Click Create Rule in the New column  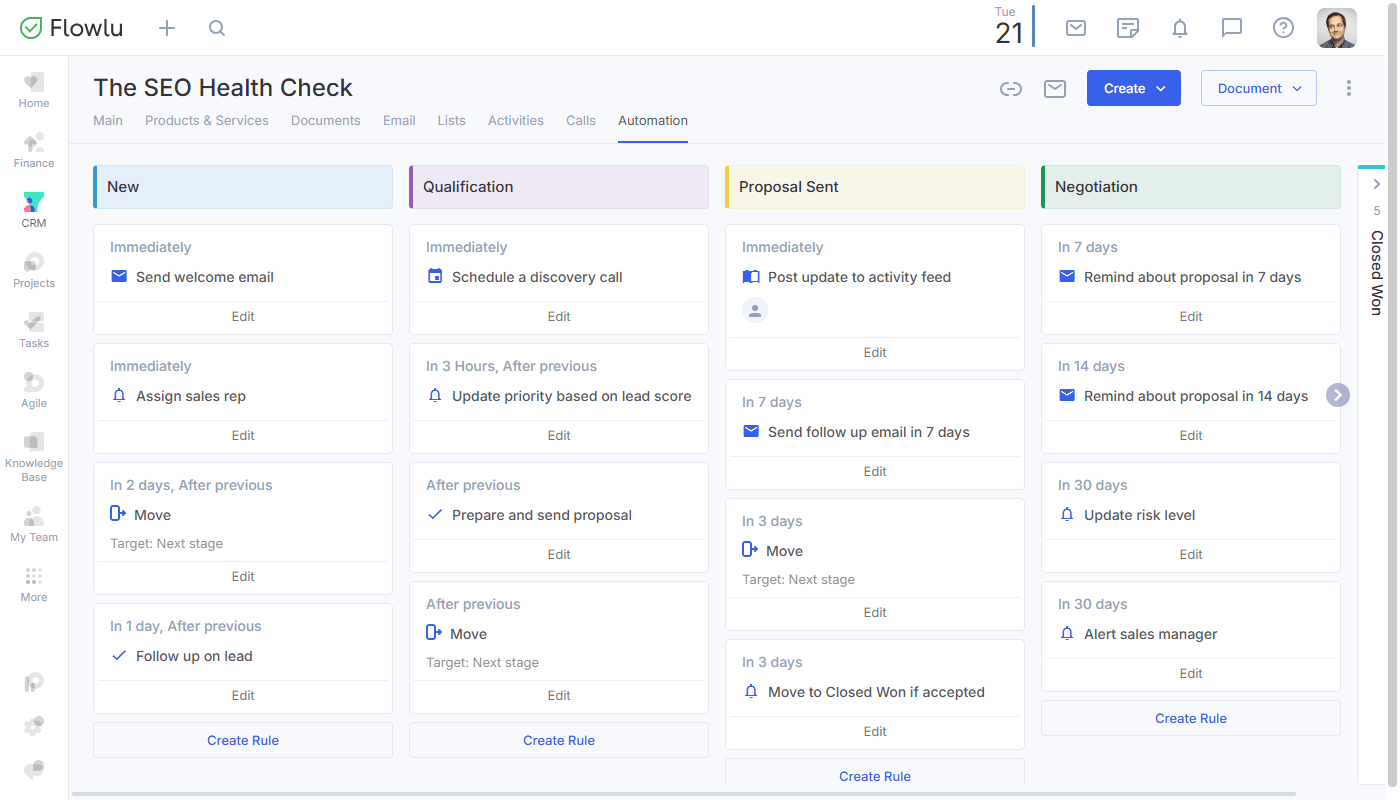click(x=242, y=739)
